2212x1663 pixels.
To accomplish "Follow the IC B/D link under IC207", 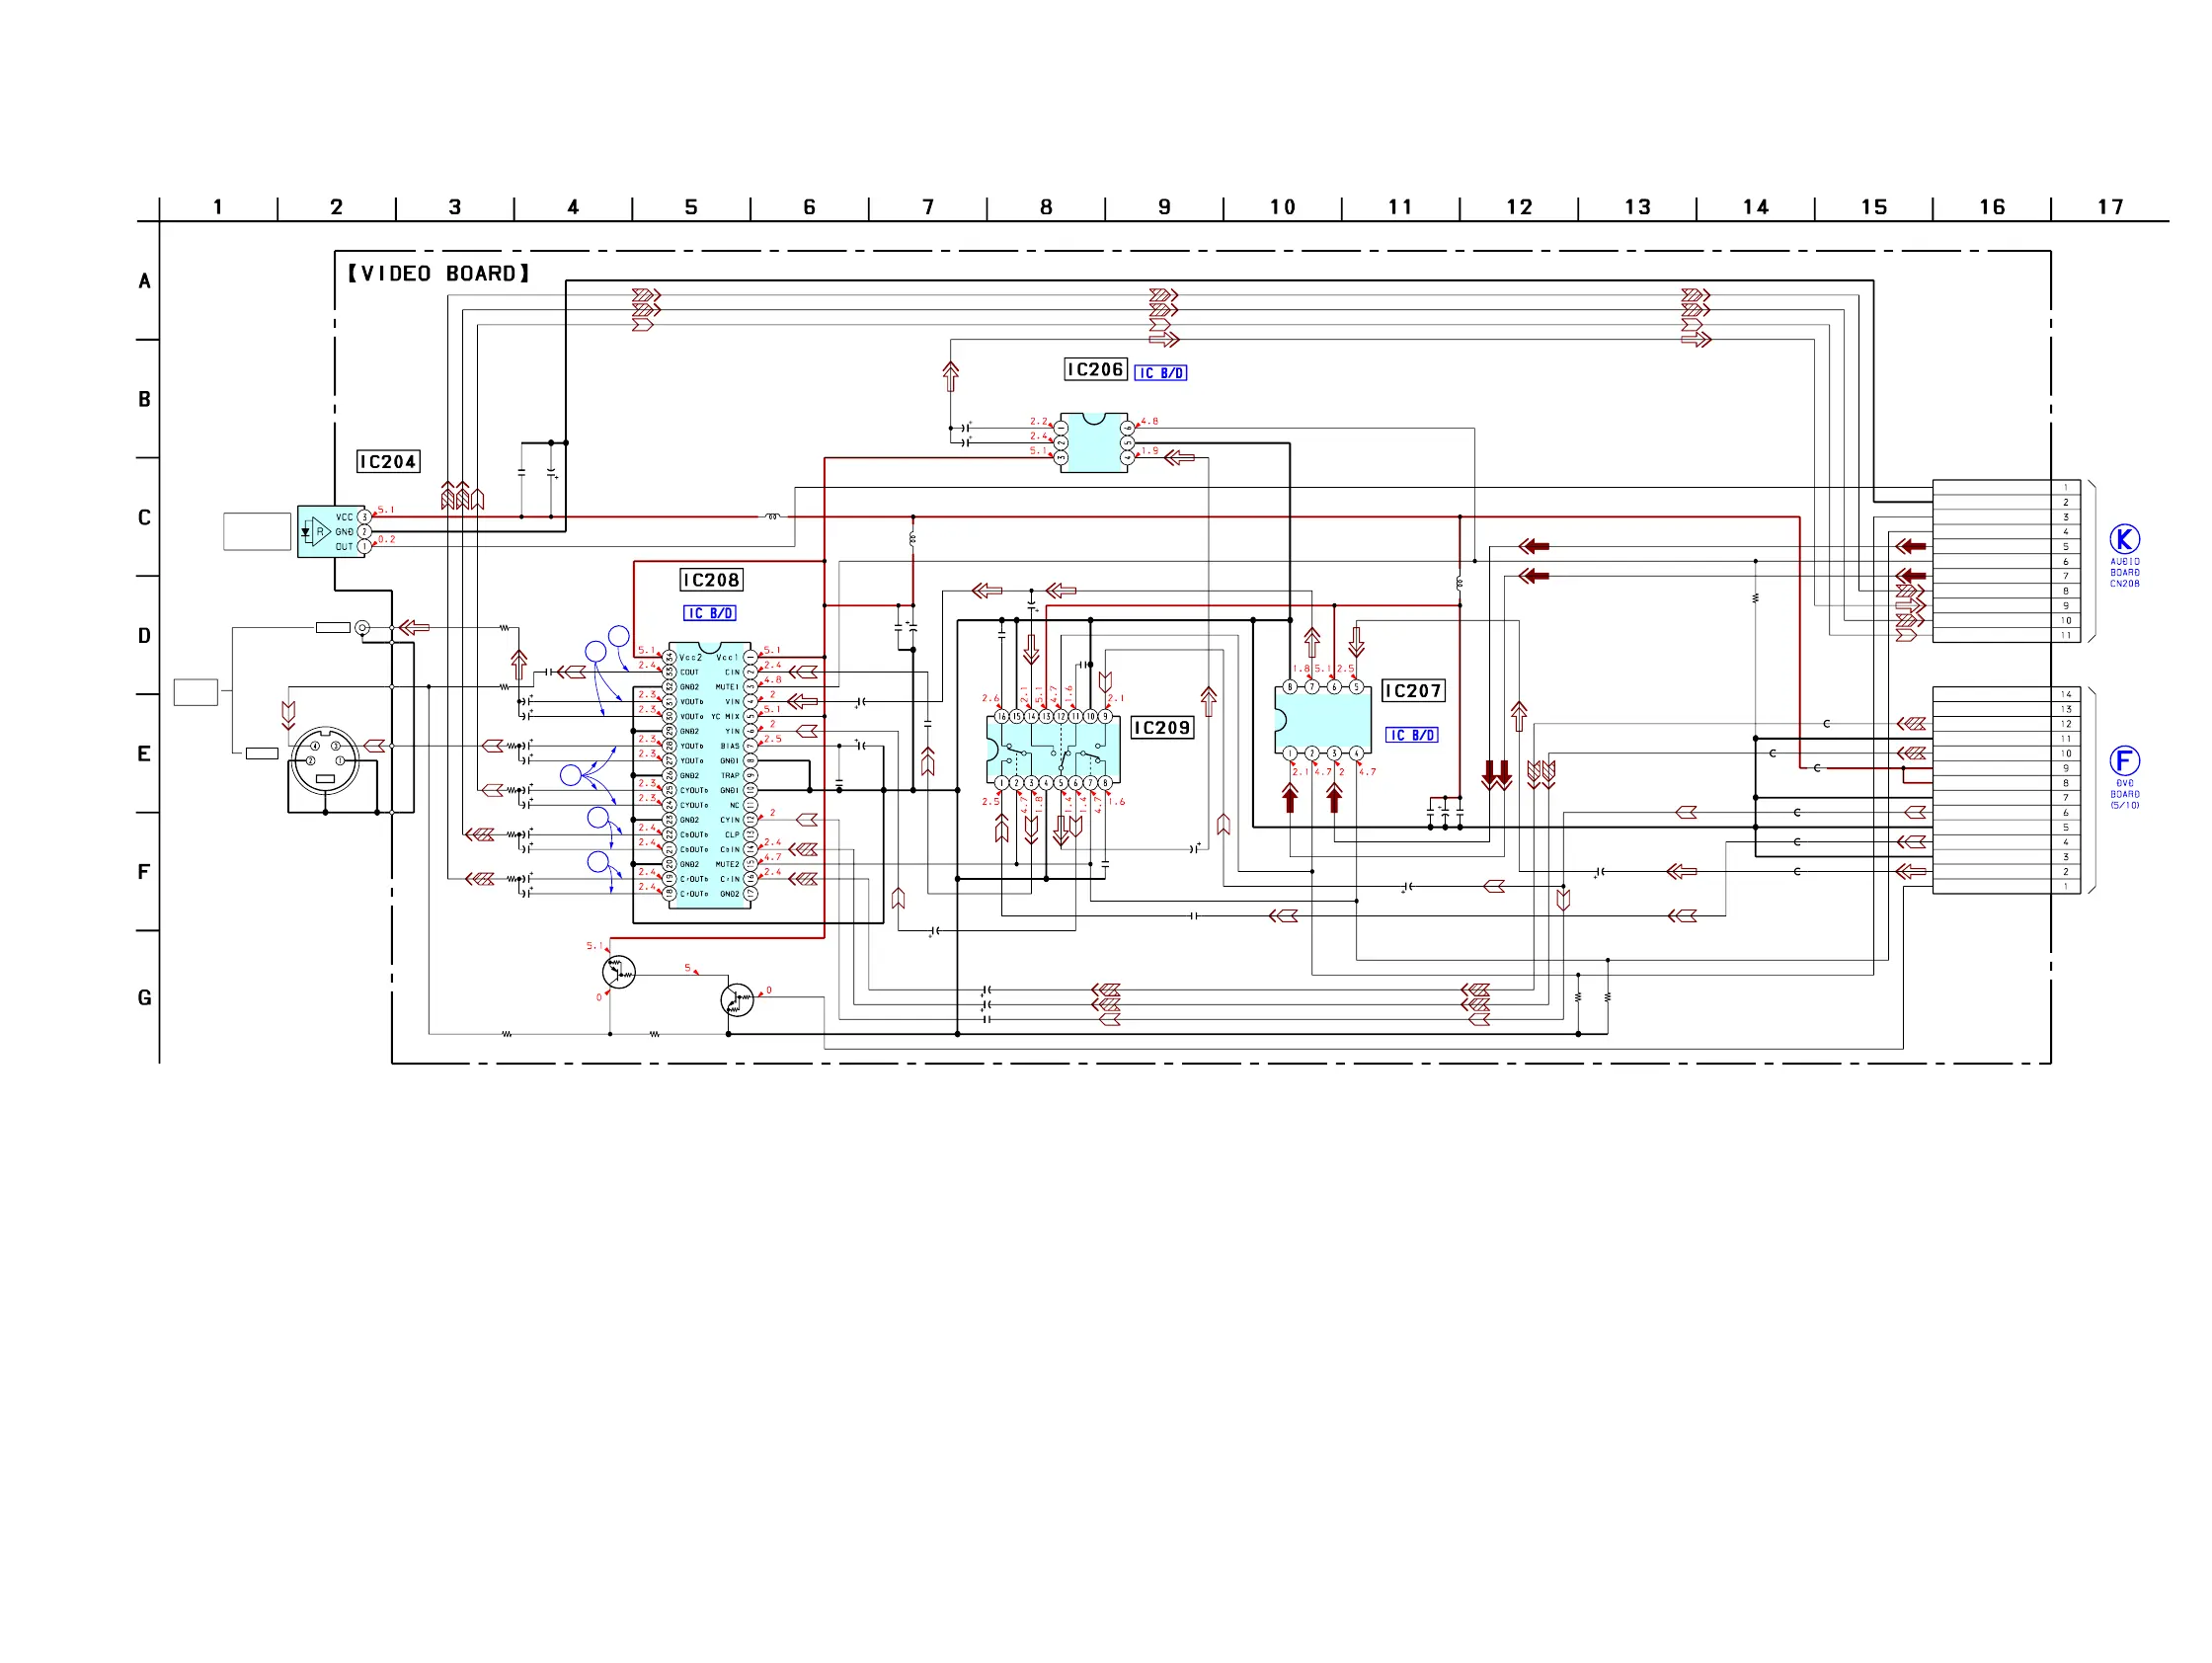I will pos(1411,735).
